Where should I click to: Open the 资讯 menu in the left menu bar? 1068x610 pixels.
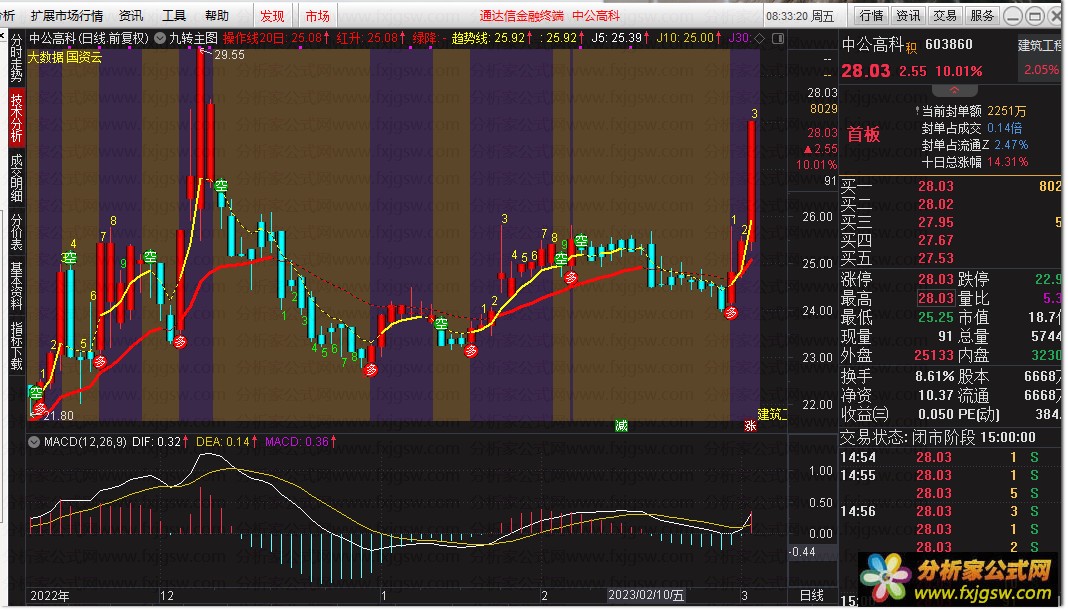131,15
